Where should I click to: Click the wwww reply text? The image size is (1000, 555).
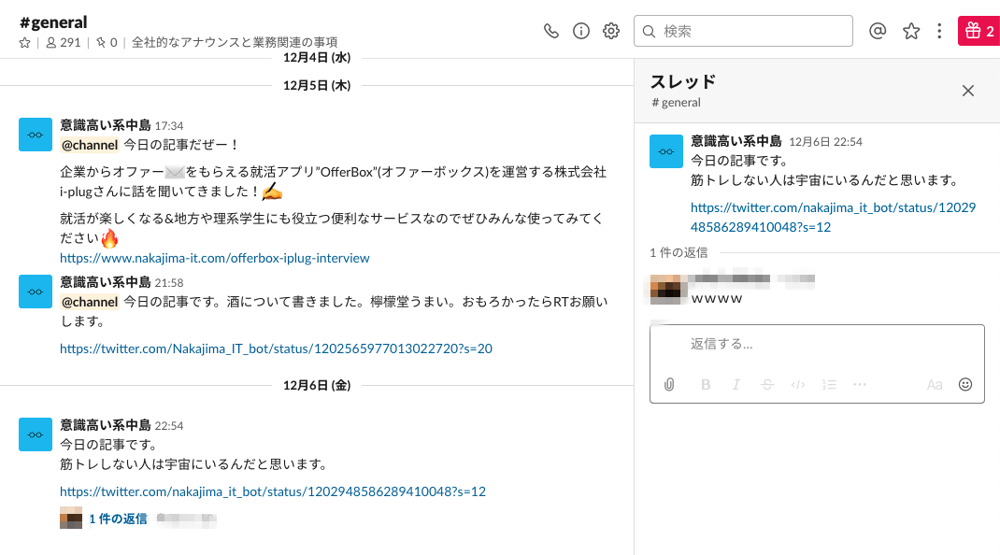[717, 299]
